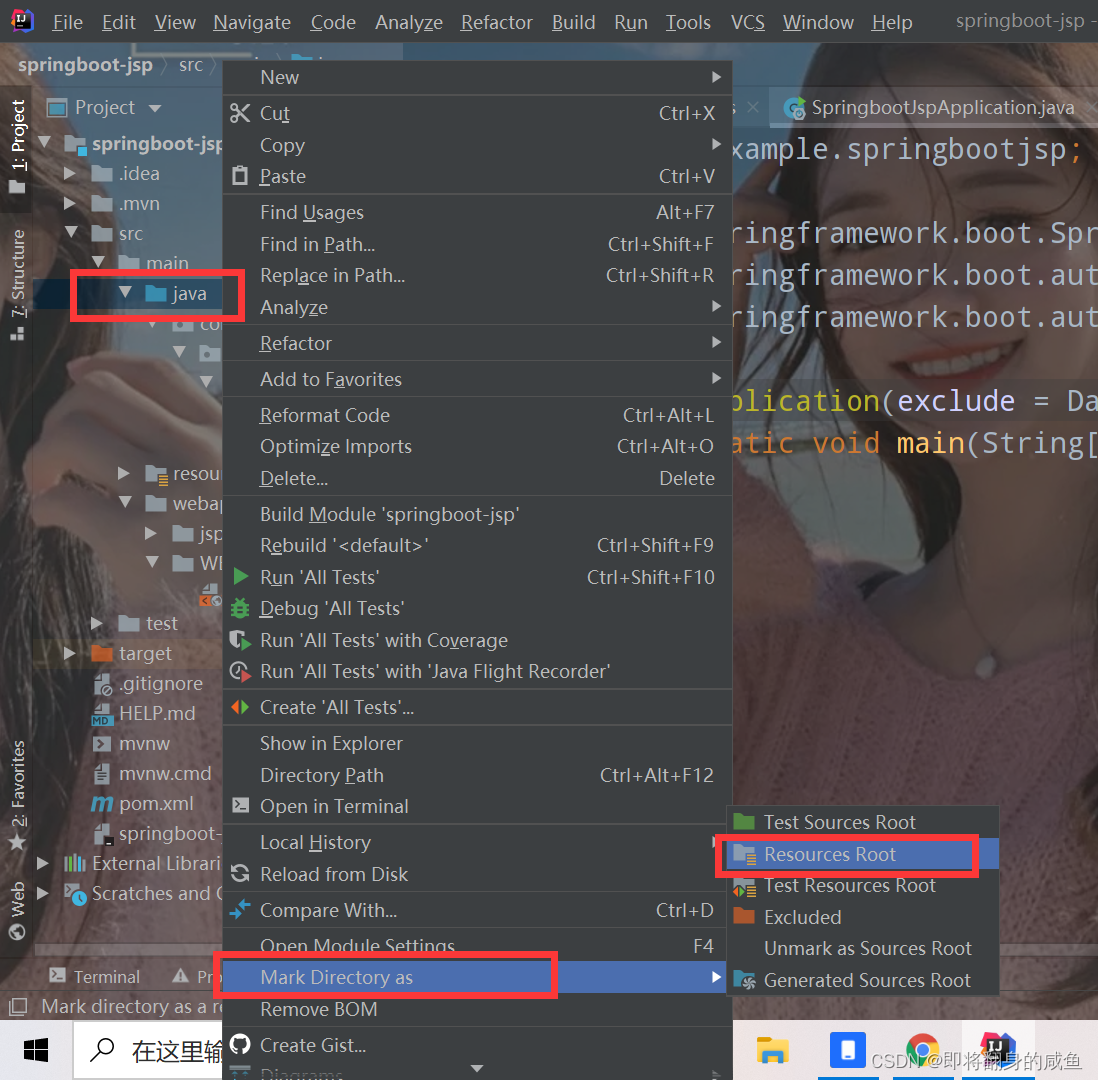Image resolution: width=1098 pixels, height=1080 pixels.
Task: Click the Windows taskbar search box
Action: [148, 1050]
